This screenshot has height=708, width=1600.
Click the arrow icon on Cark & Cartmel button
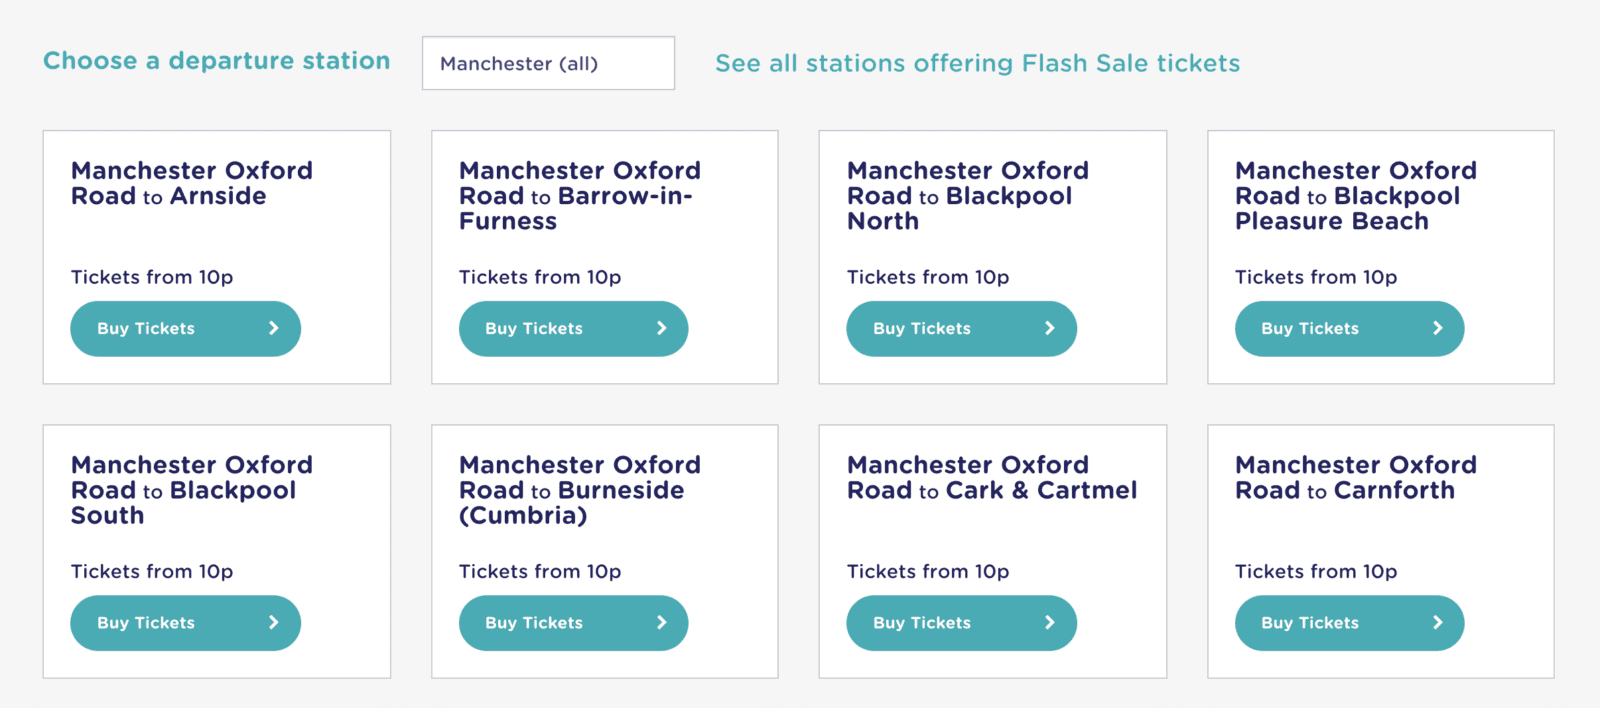click(x=1049, y=622)
